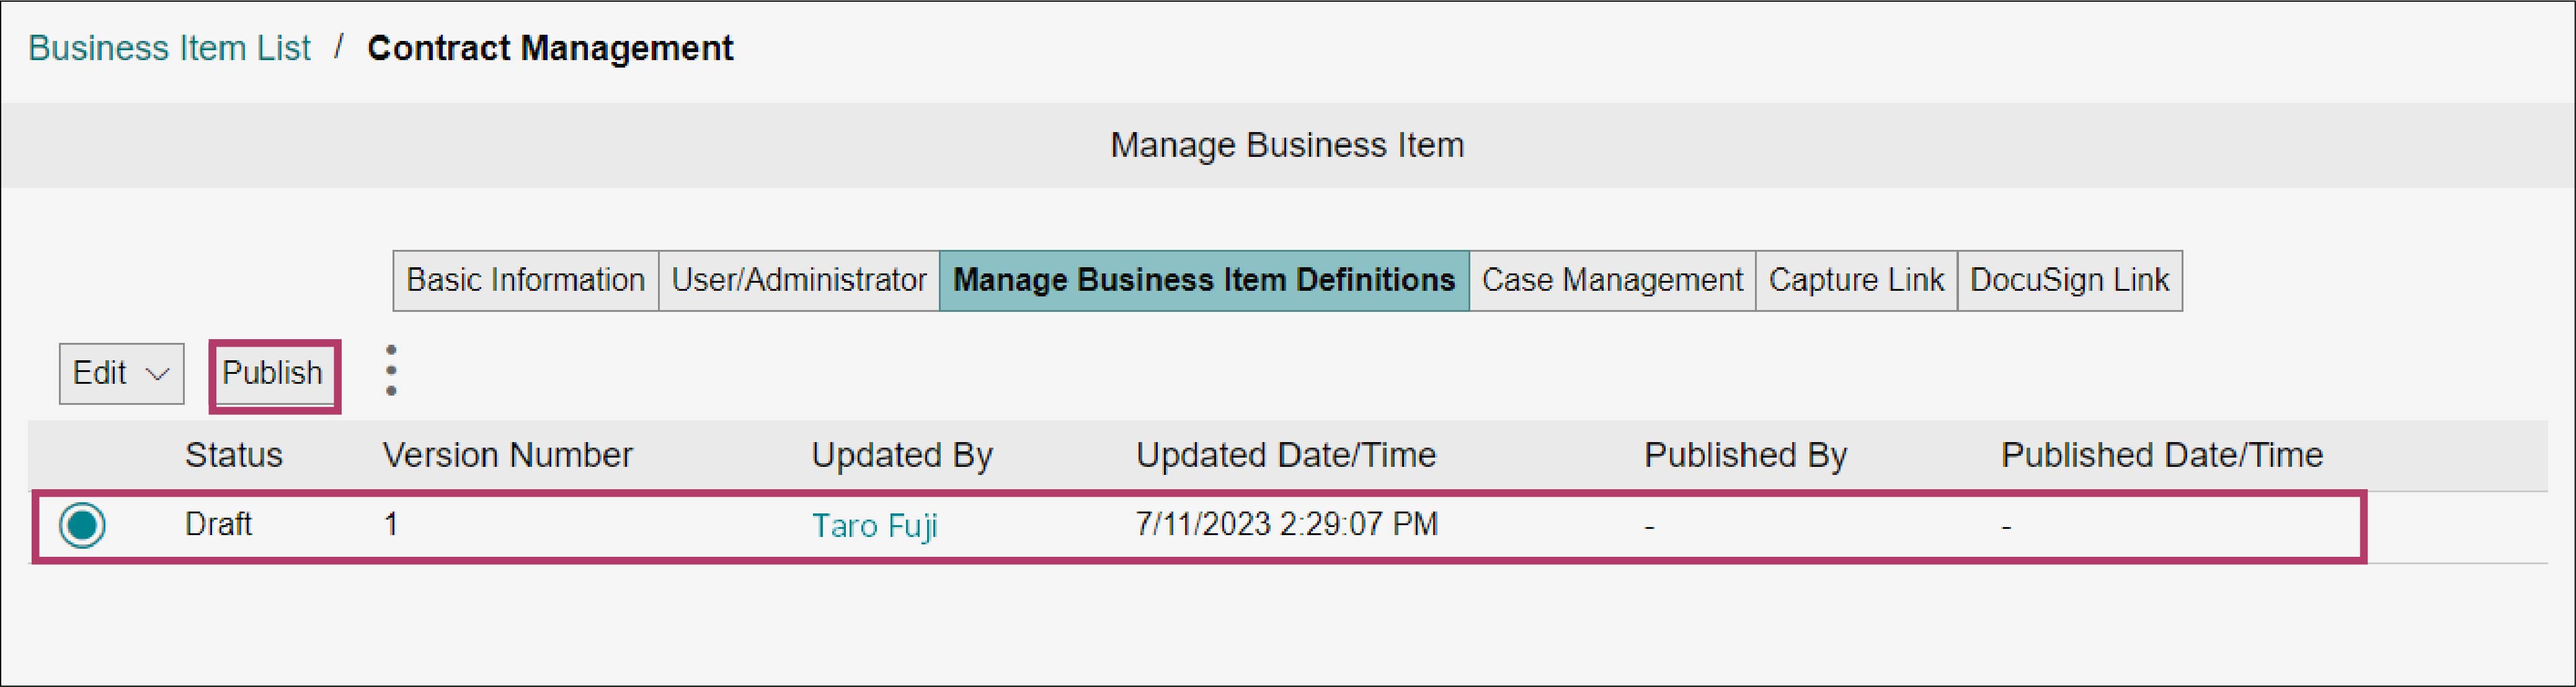Viewport: 2576px width, 687px height.
Task: Click the Published By column header
Action: pos(1745,455)
